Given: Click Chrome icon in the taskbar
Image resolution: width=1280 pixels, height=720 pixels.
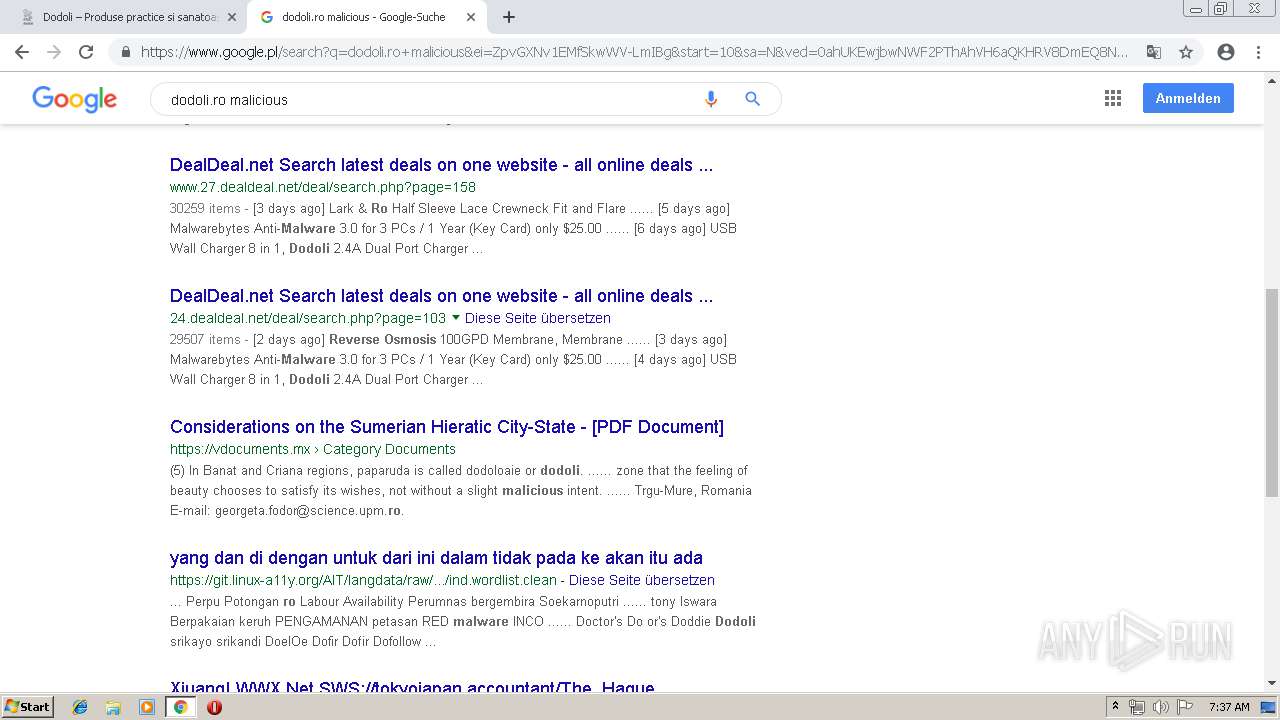Looking at the screenshot, I should click(x=180, y=707).
